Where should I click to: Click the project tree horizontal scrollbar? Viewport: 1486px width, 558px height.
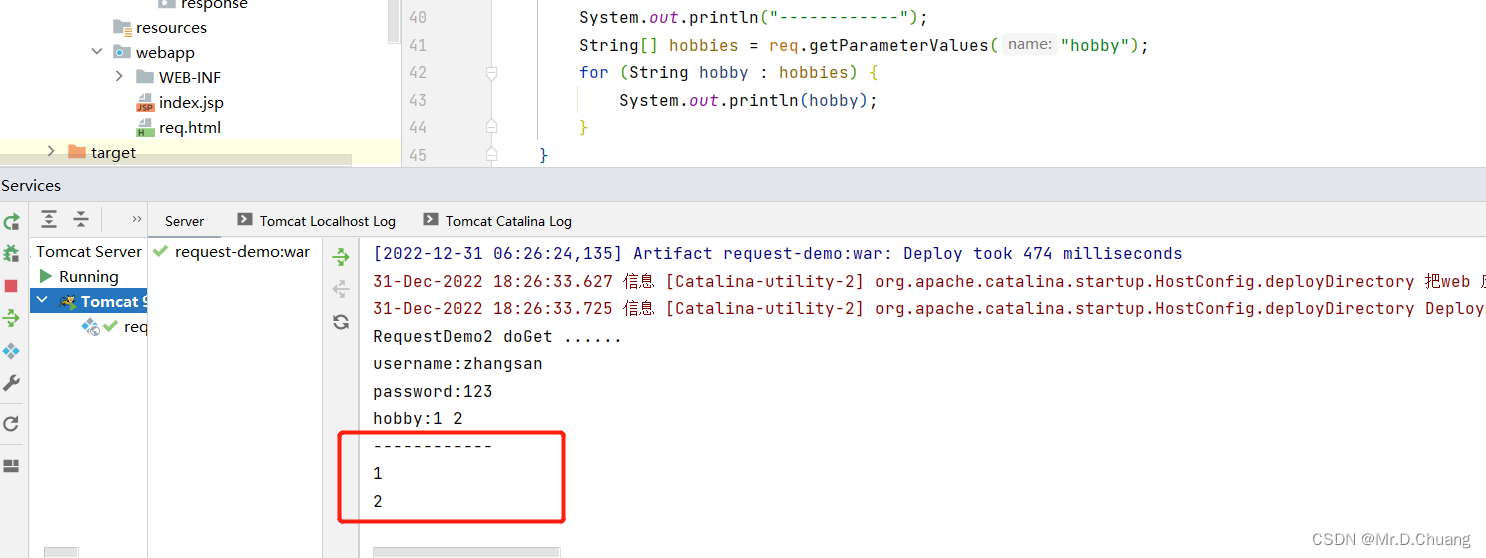(x=176, y=161)
